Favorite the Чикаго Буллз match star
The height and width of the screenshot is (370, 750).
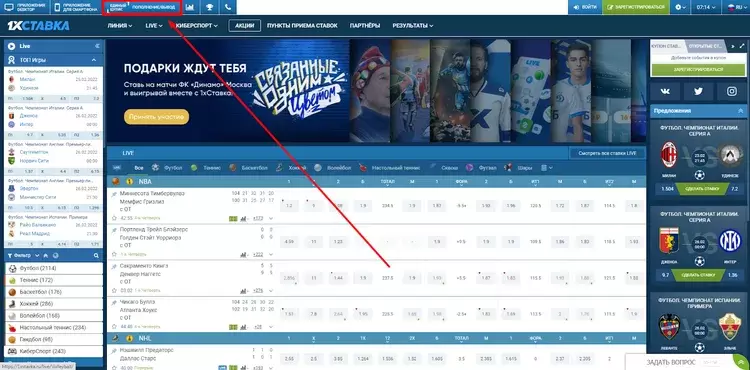coord(114,326)
